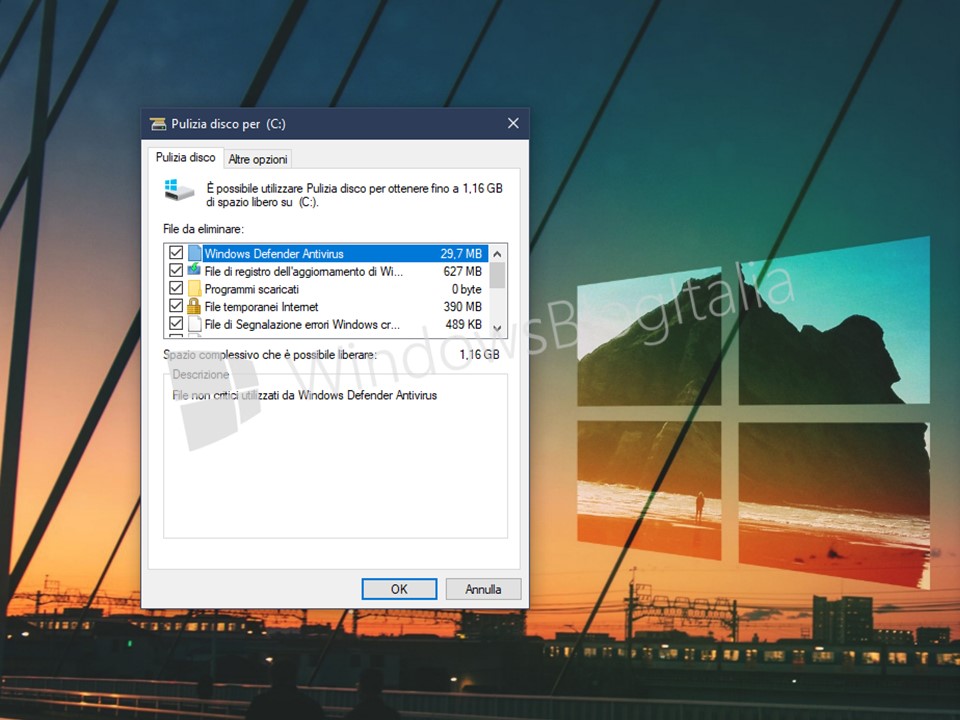Click the Windows Defender Antivirus file icon

[194, 254]
